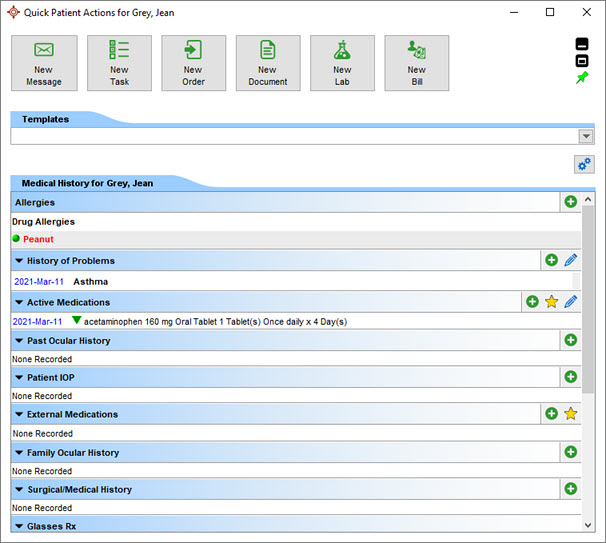Viewport: 606px width, 543px height.
Task: Click the Active Medications star icon
Action: pyautogui.click(x=551, y=302)
